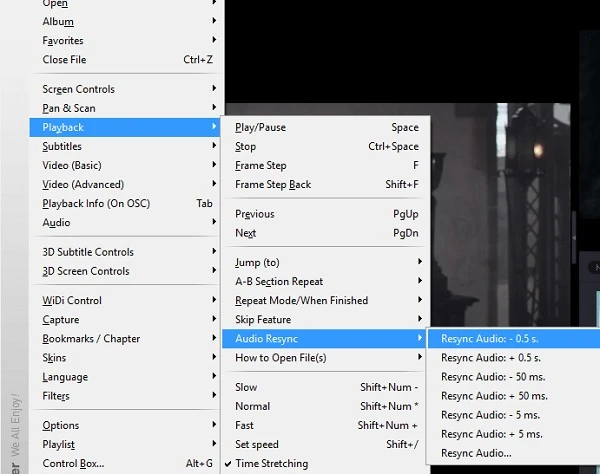Open 3D Screen Controls submenu
The image size is (600, 474).
tap(124, 271)
